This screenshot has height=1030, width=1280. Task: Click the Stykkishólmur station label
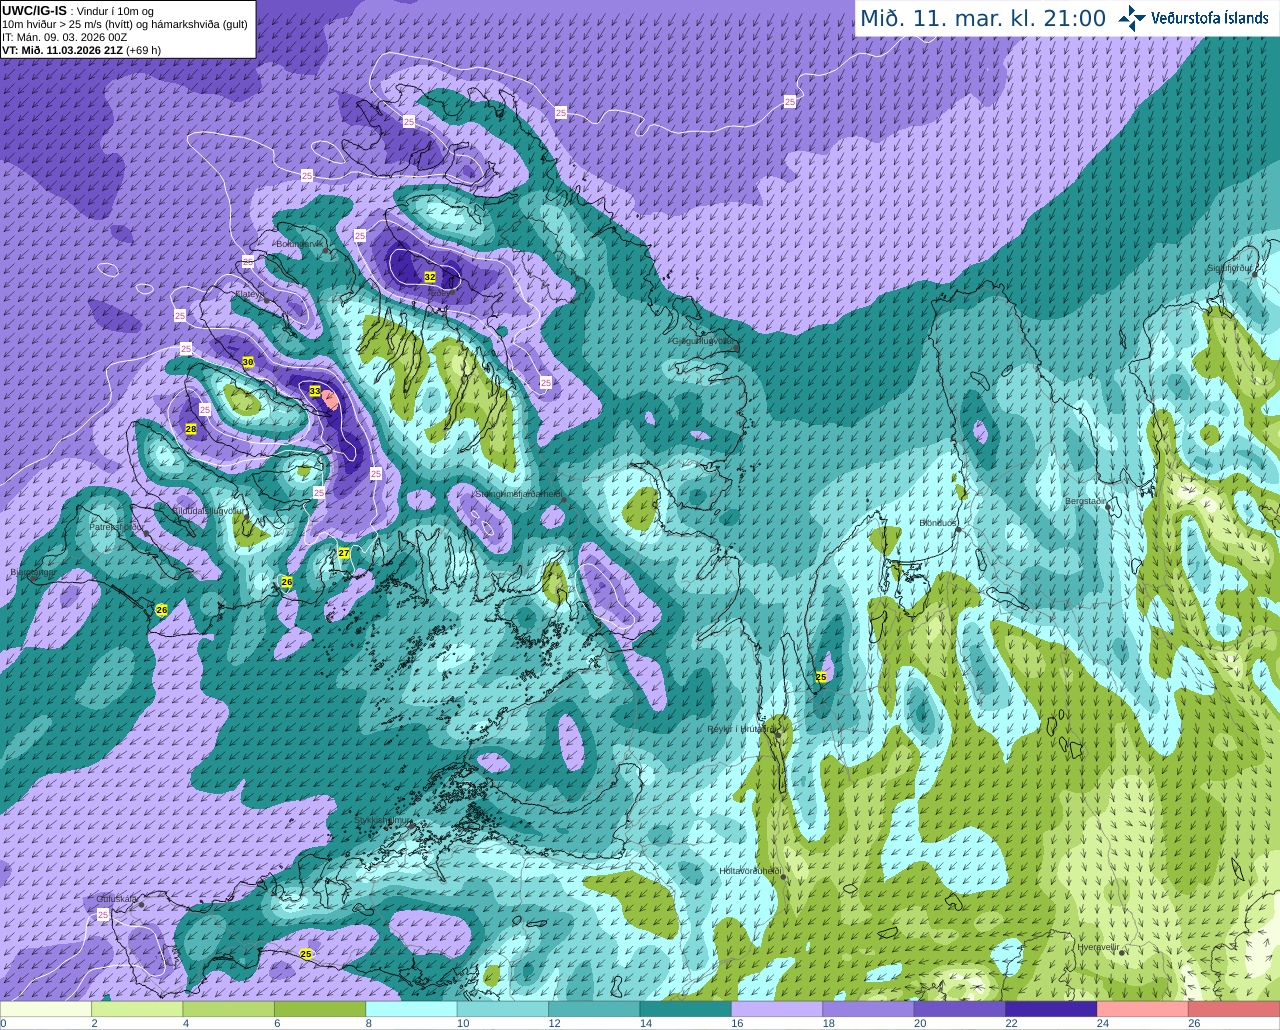(383, 820)
